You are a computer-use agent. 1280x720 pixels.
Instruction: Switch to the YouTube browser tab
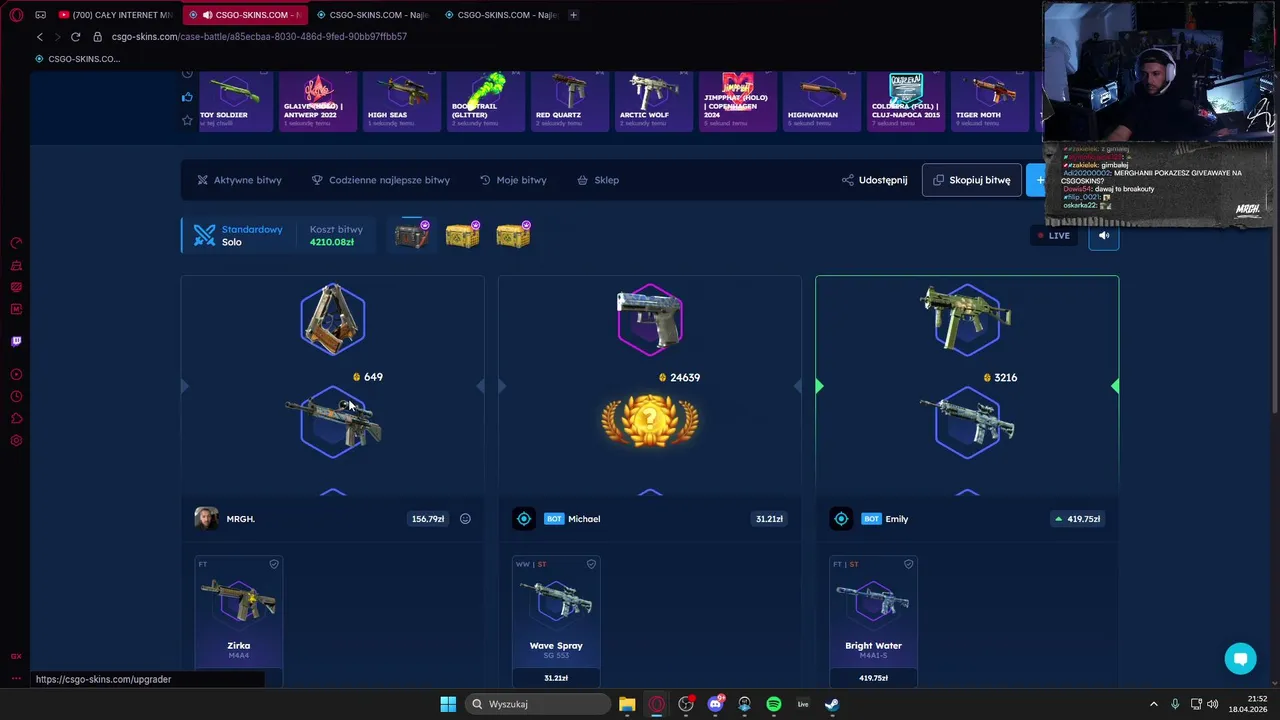(115, 15)
